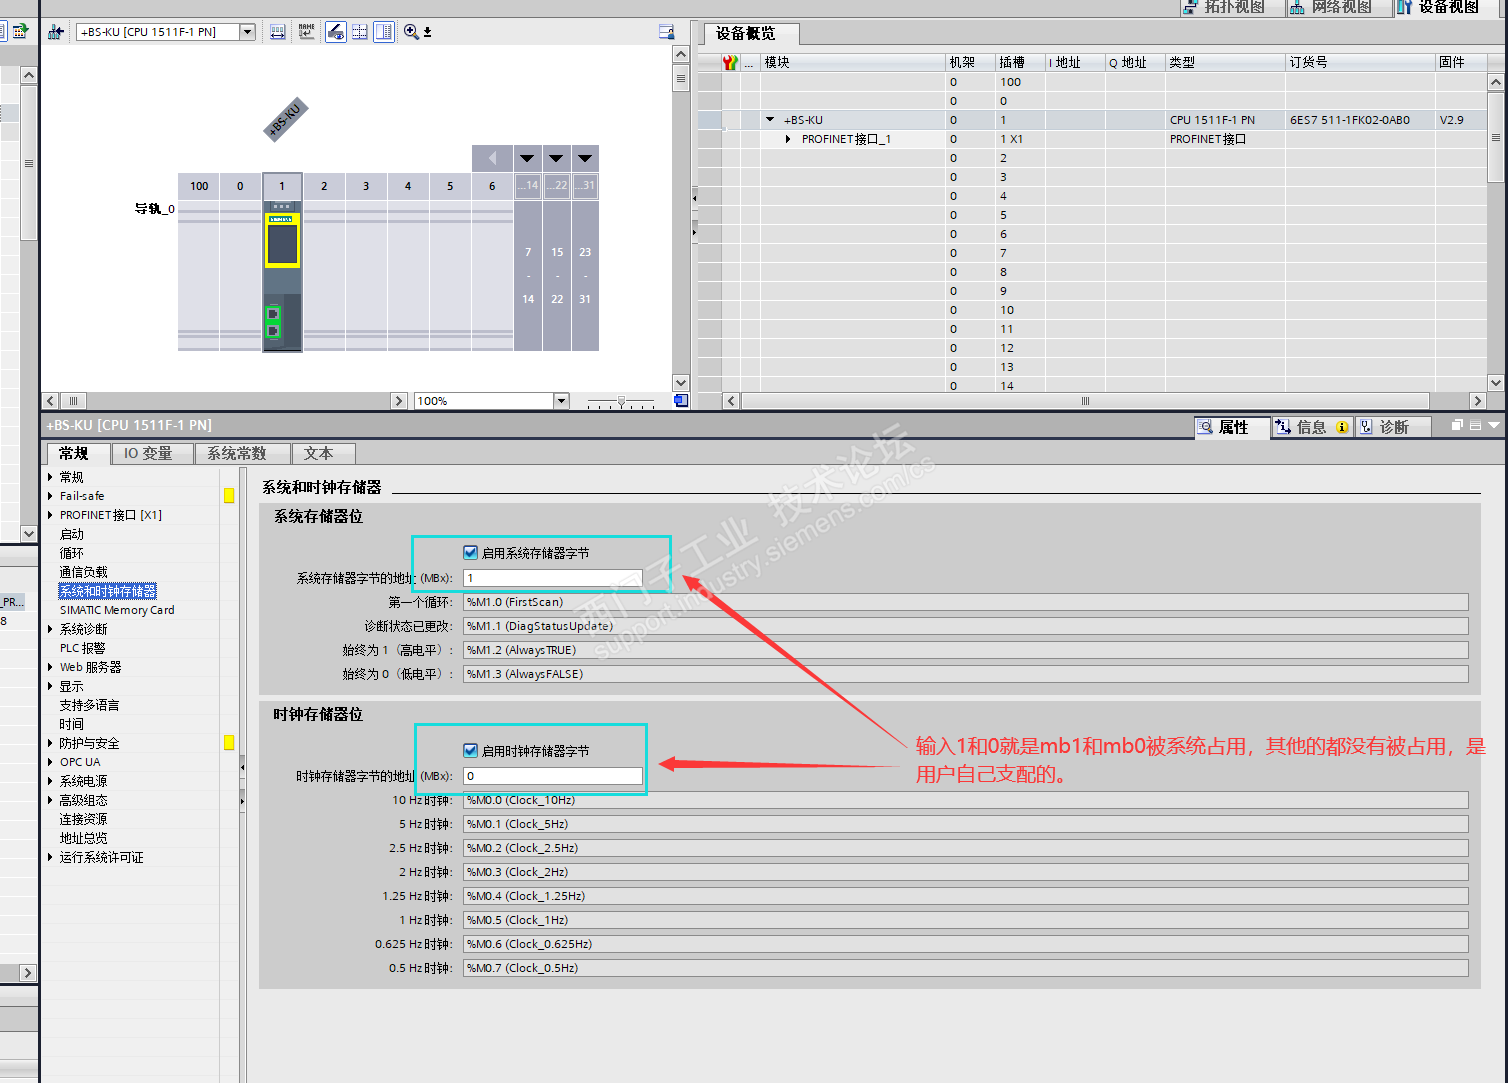
Task: Select PLC 报警 in the properties tree
Action: (x=82, y=648)
